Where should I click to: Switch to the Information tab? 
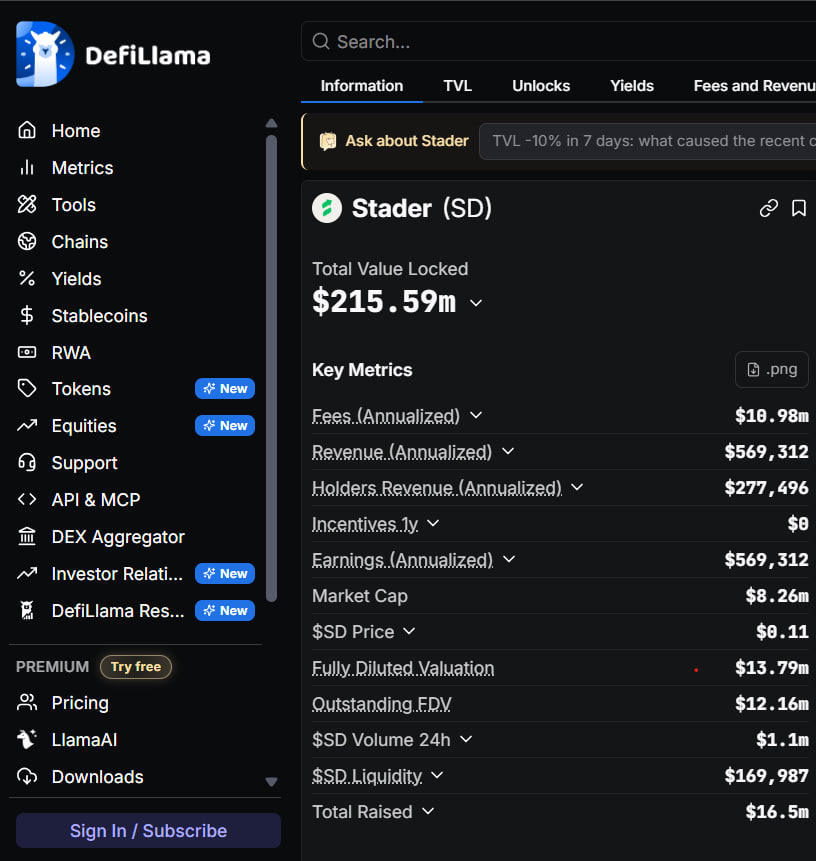point(362,86)
